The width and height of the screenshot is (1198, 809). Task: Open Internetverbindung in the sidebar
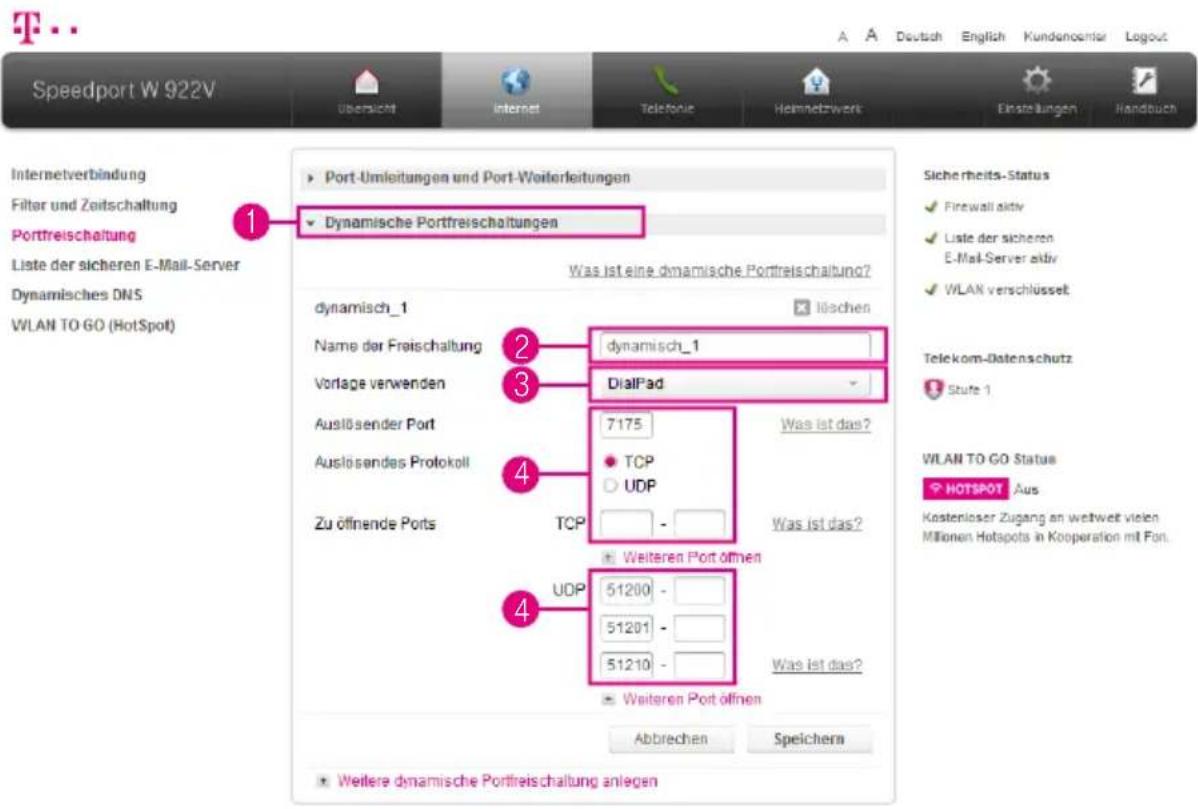[79, 174]
